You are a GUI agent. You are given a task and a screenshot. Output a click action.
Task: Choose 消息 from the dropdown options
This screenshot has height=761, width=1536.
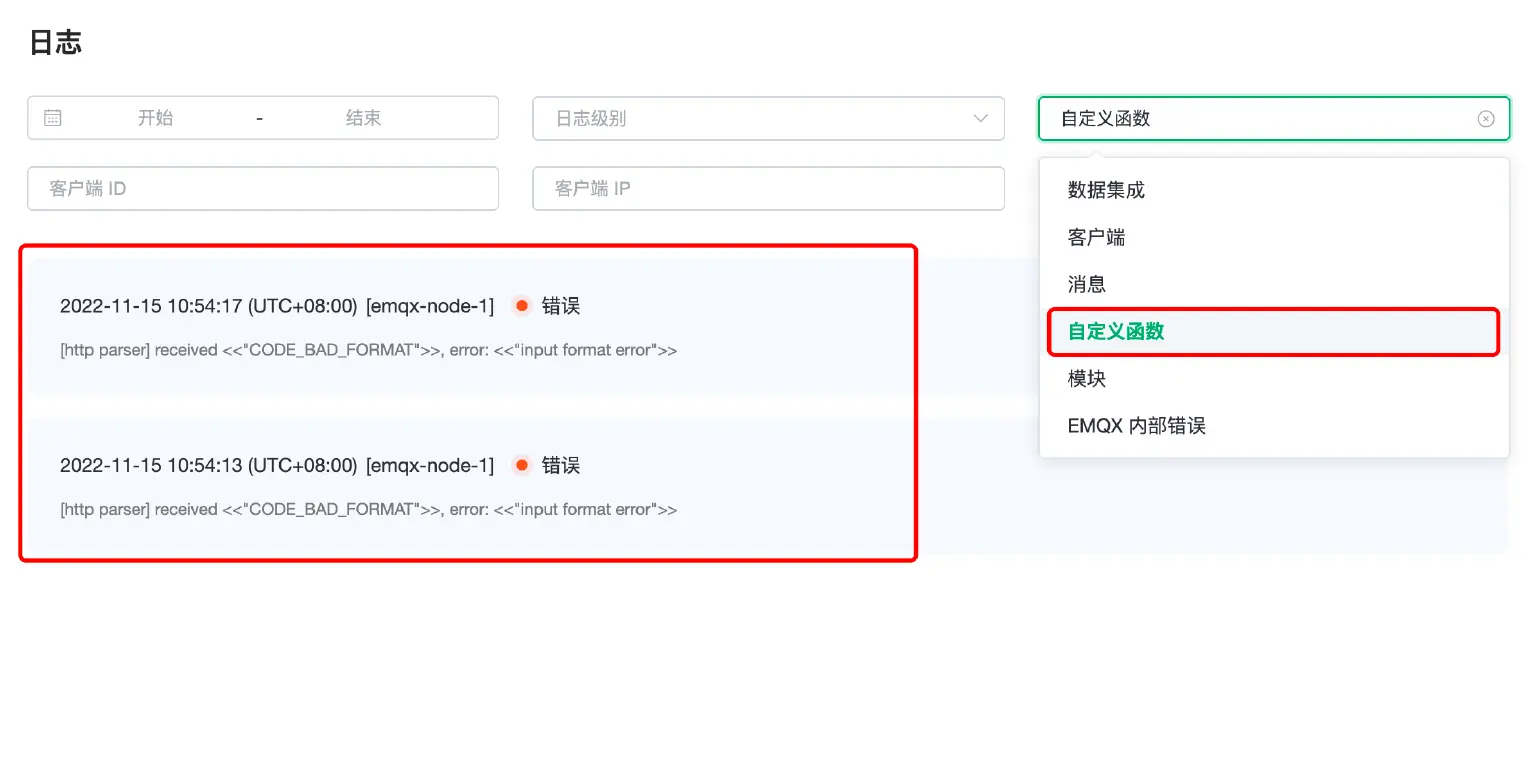click(1087, 284)
